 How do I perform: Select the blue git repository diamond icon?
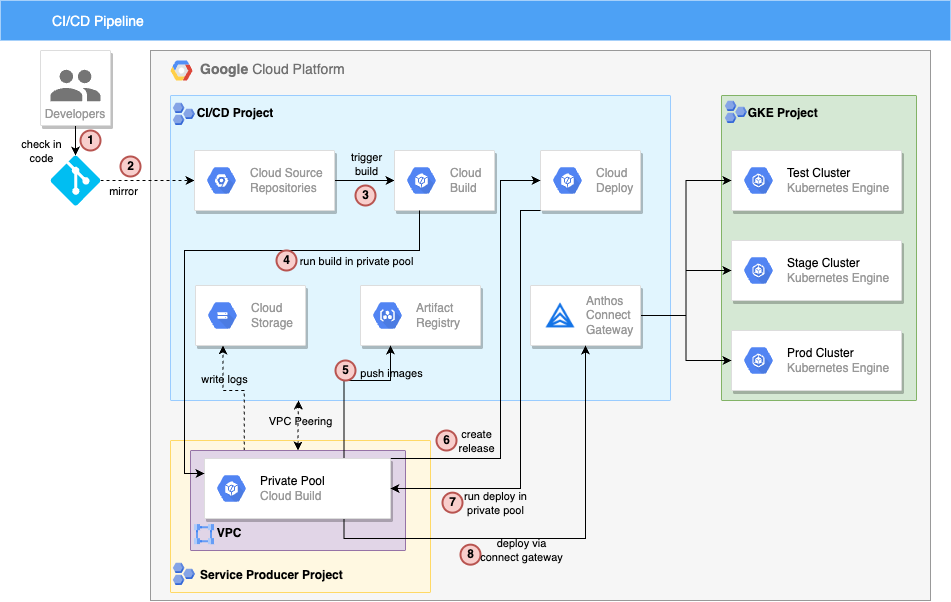point(75,181)
